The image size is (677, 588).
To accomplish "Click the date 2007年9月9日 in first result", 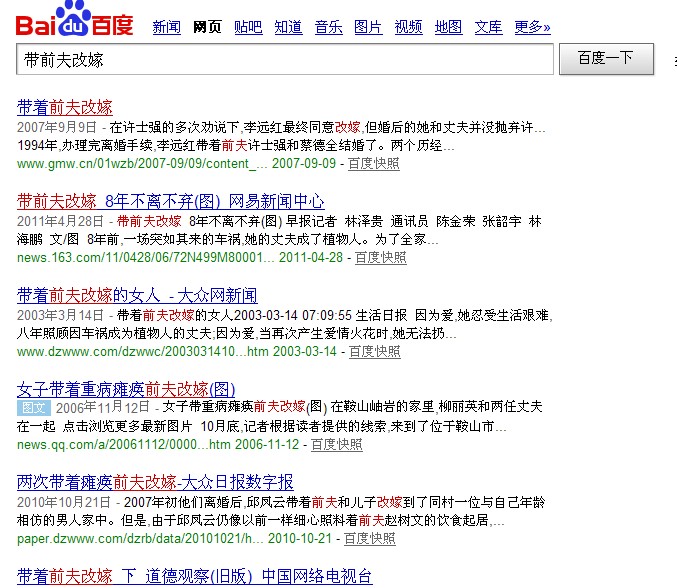I will point(57,127).
